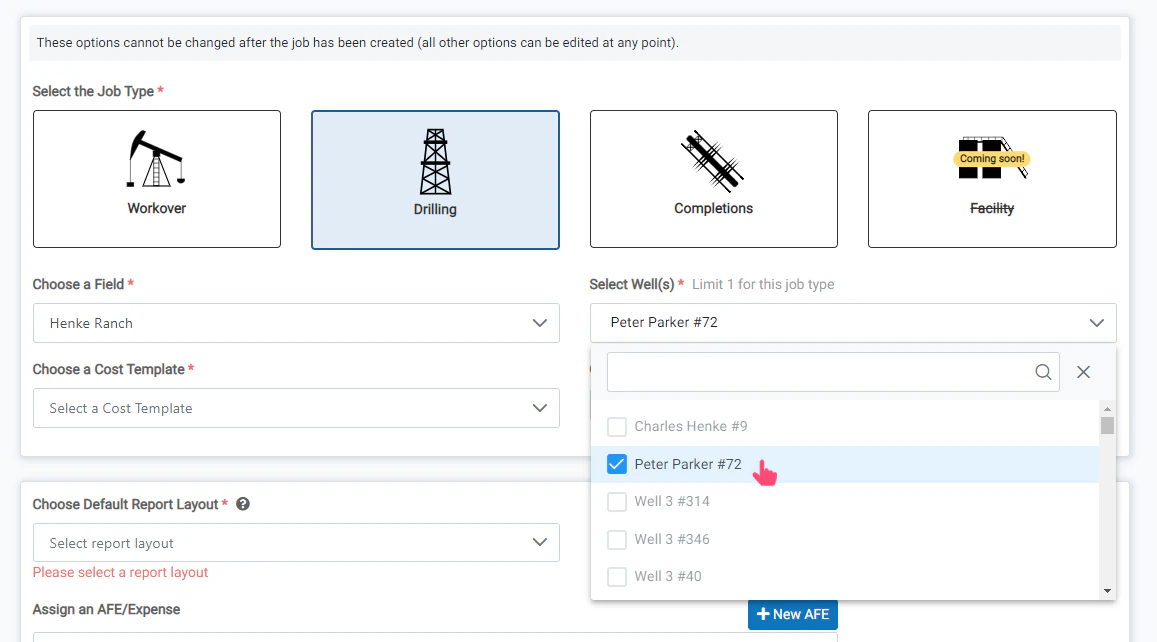Click the plus icon on New AFE
Screen dimensions: 1157x642
765,614
